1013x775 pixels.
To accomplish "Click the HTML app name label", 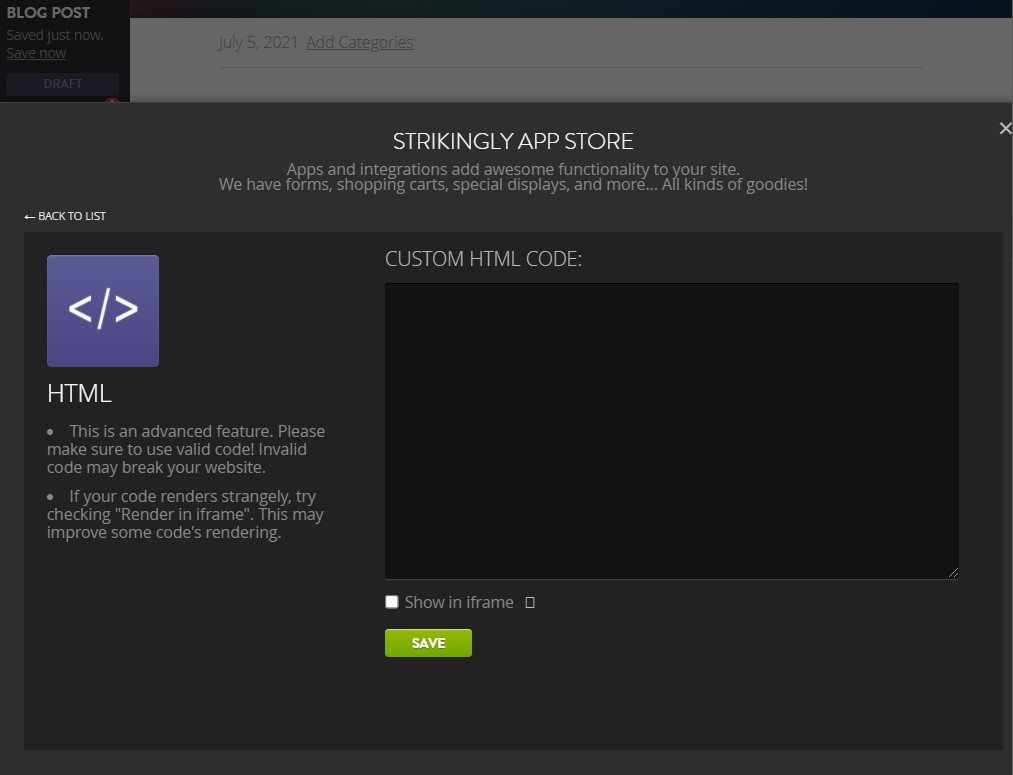I will [78, 393].
